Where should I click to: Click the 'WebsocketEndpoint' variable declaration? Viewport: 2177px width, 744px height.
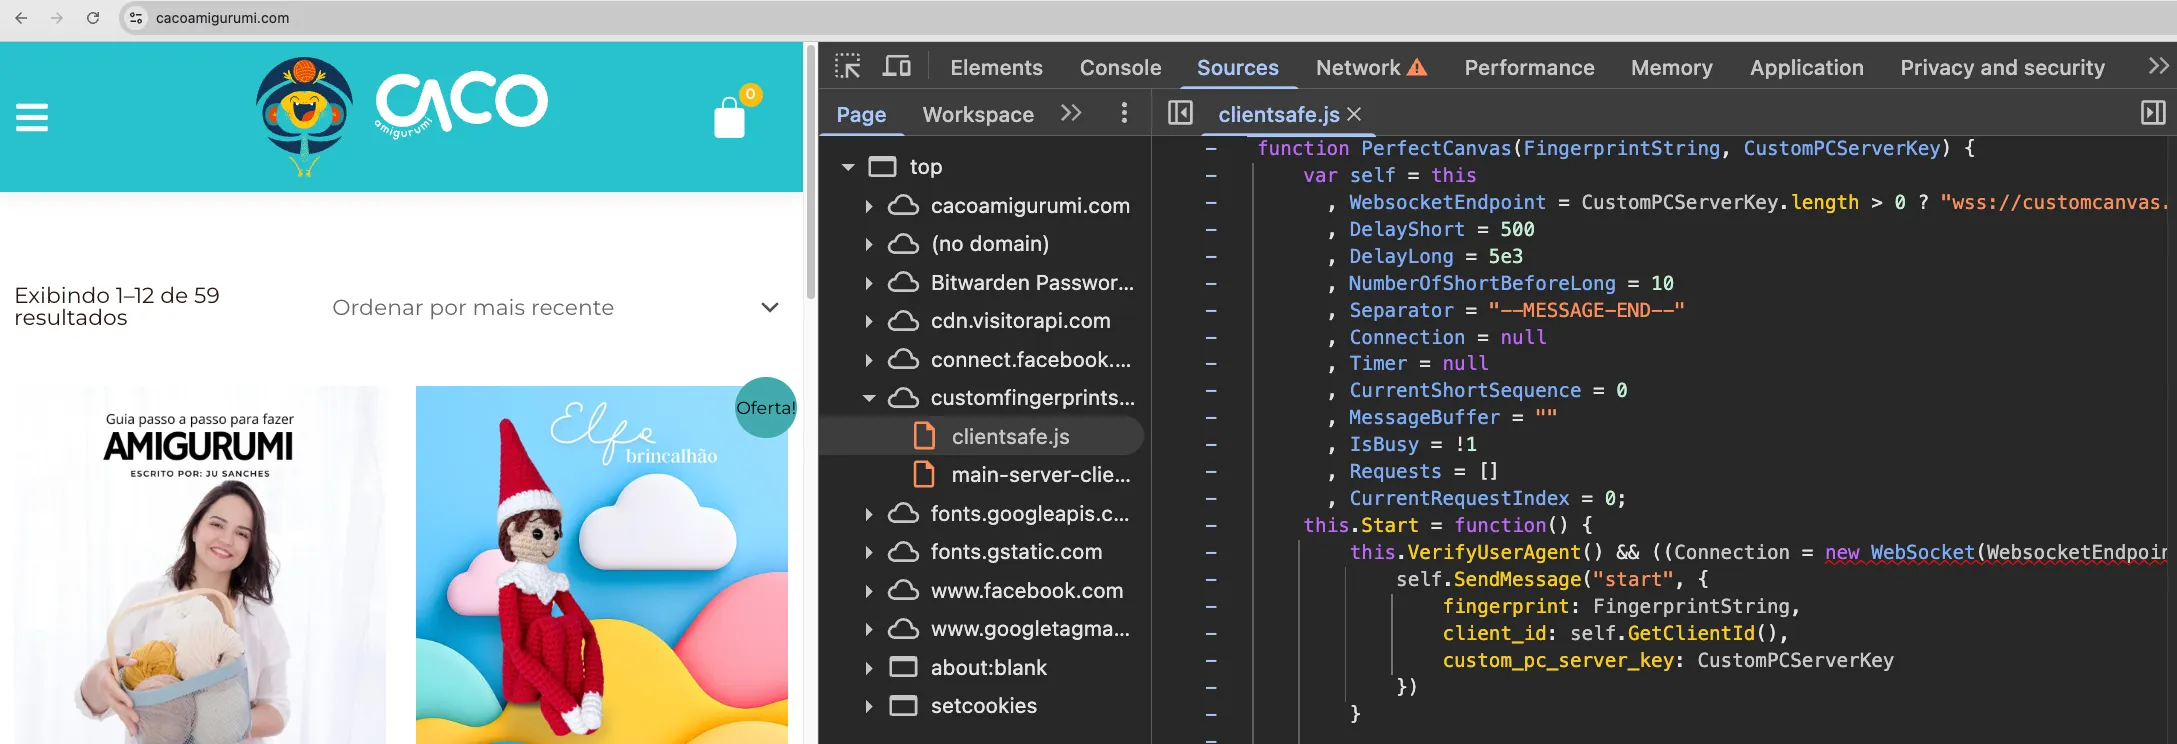[1447, 202]
